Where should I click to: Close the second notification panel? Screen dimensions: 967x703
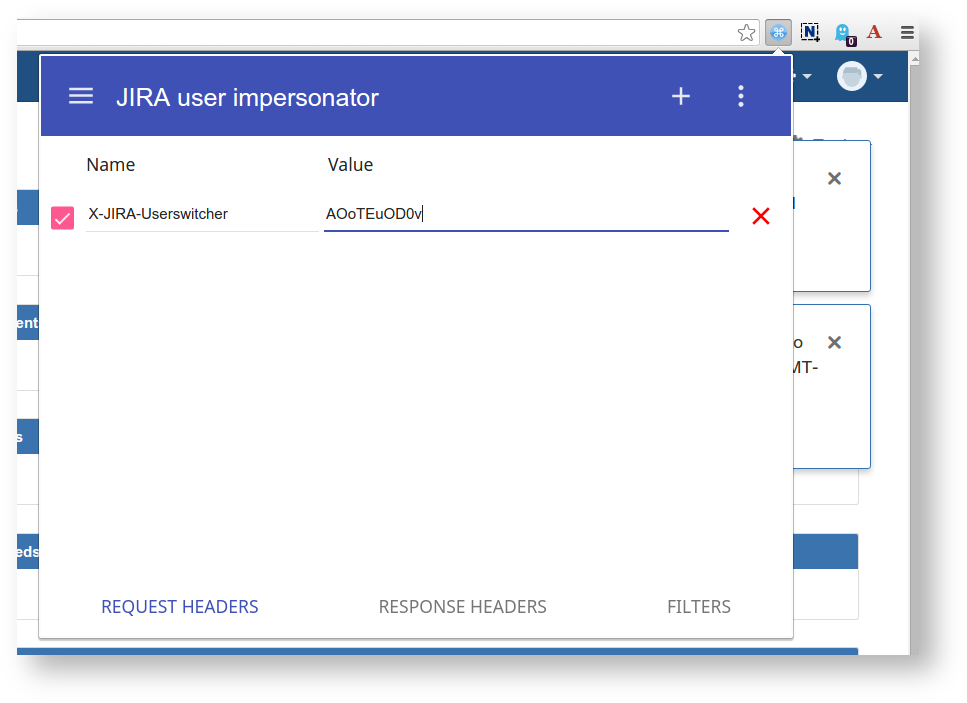(835, 342)
